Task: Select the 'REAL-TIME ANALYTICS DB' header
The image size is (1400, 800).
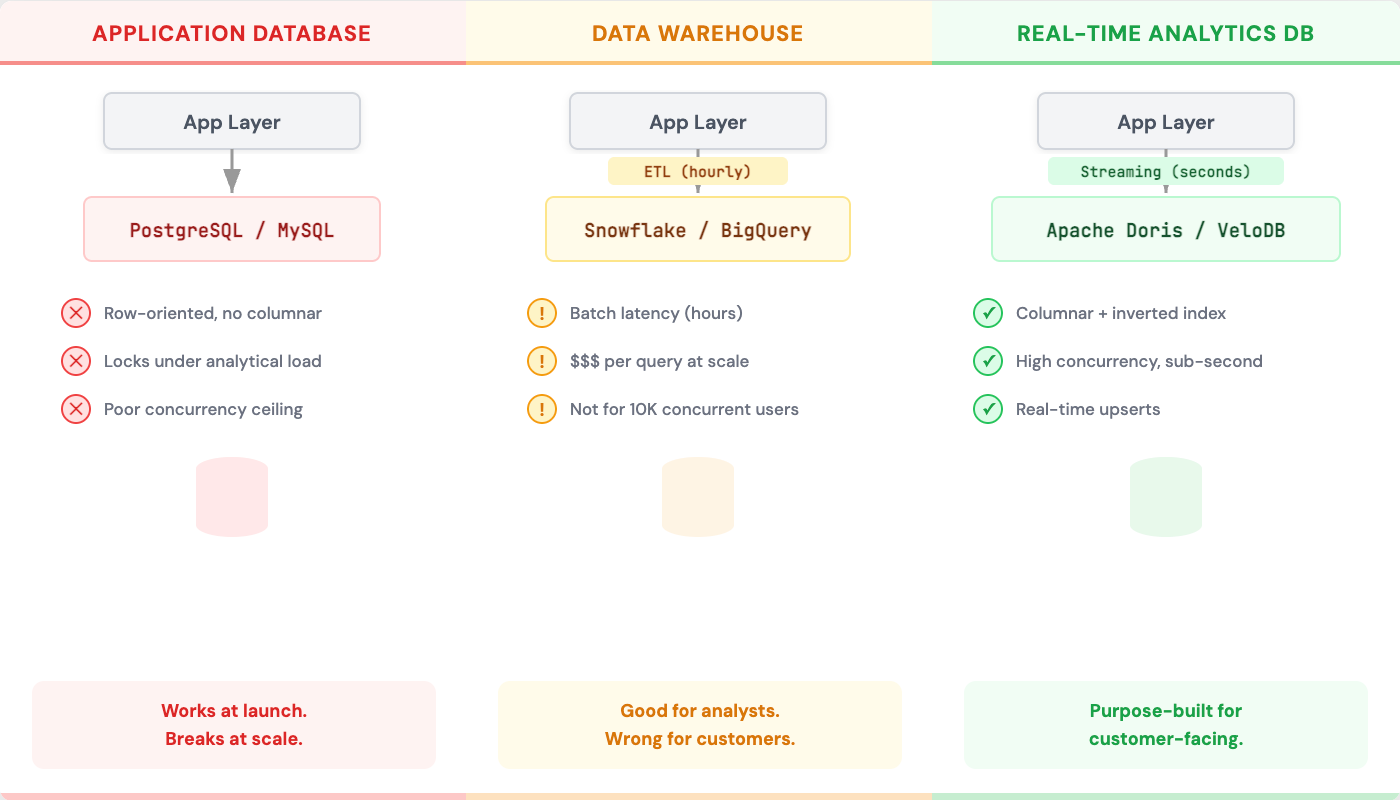Action: coord(1166,33)
